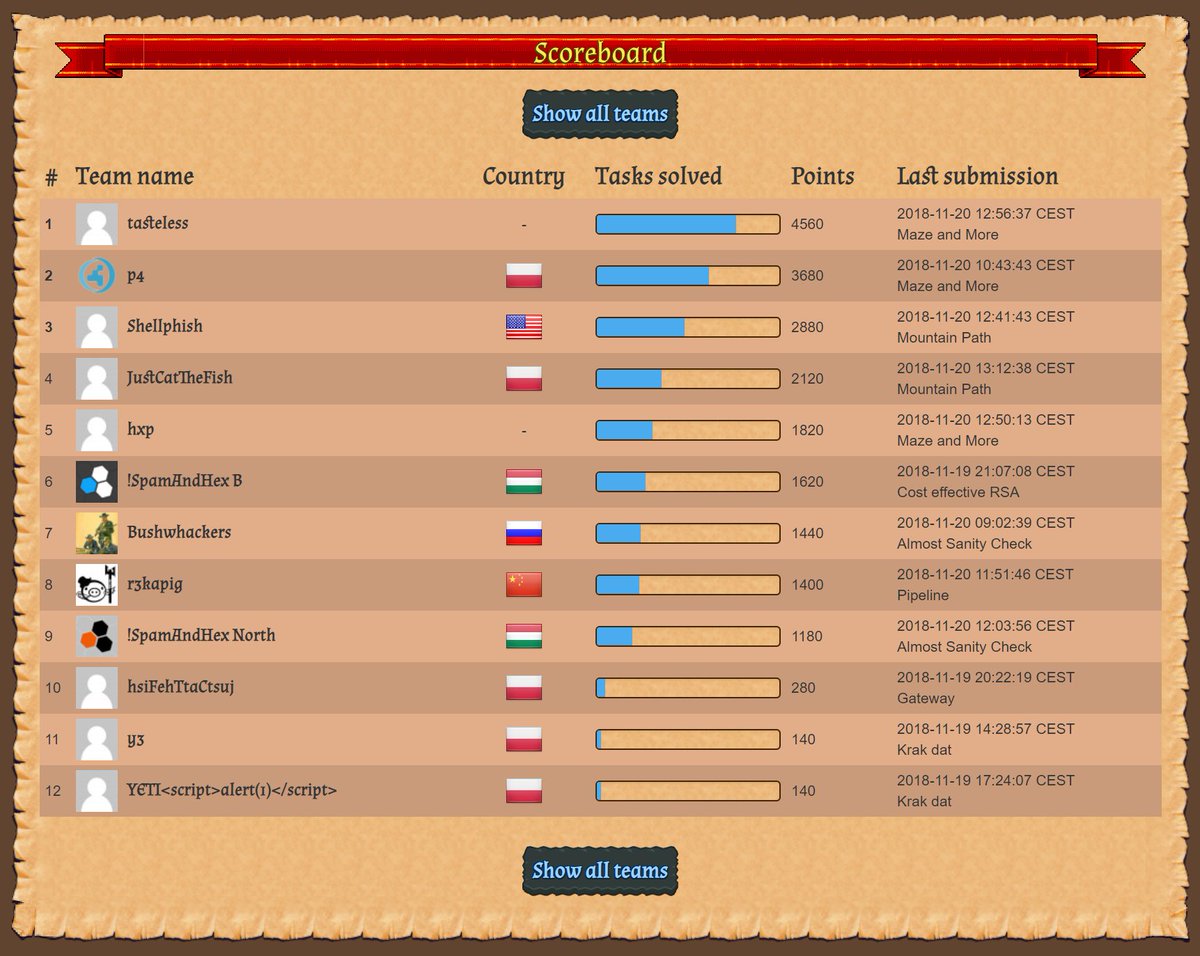This screenshot has width=1200, height=956.
Task: Click Gateway last submission text
Action: [926, 698]
